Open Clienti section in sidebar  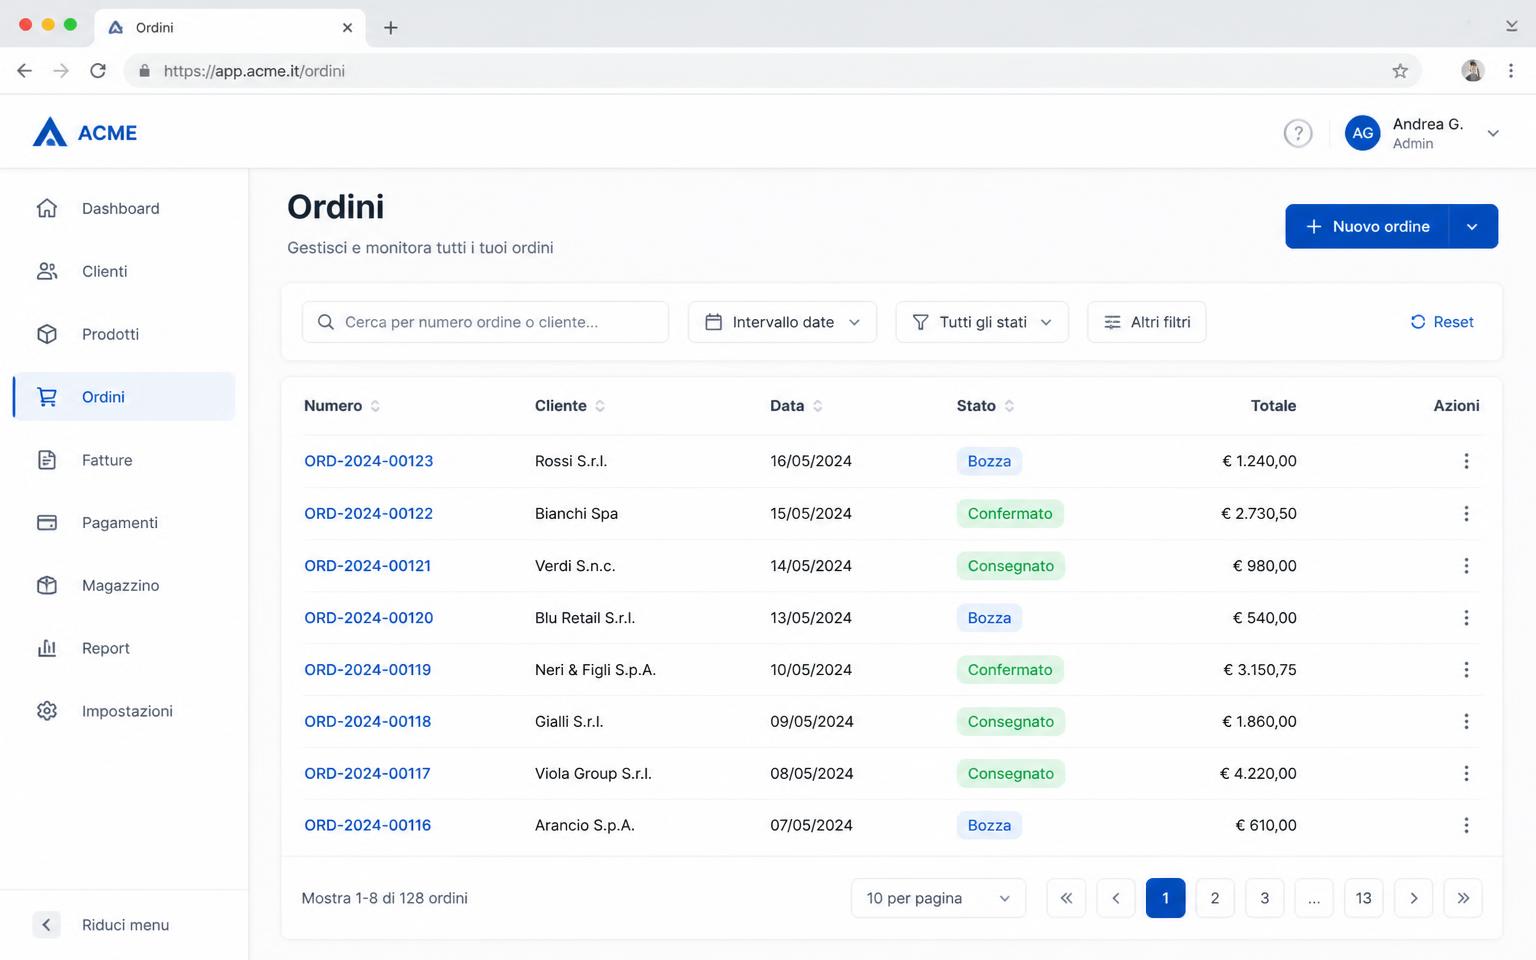click(124, 271)
